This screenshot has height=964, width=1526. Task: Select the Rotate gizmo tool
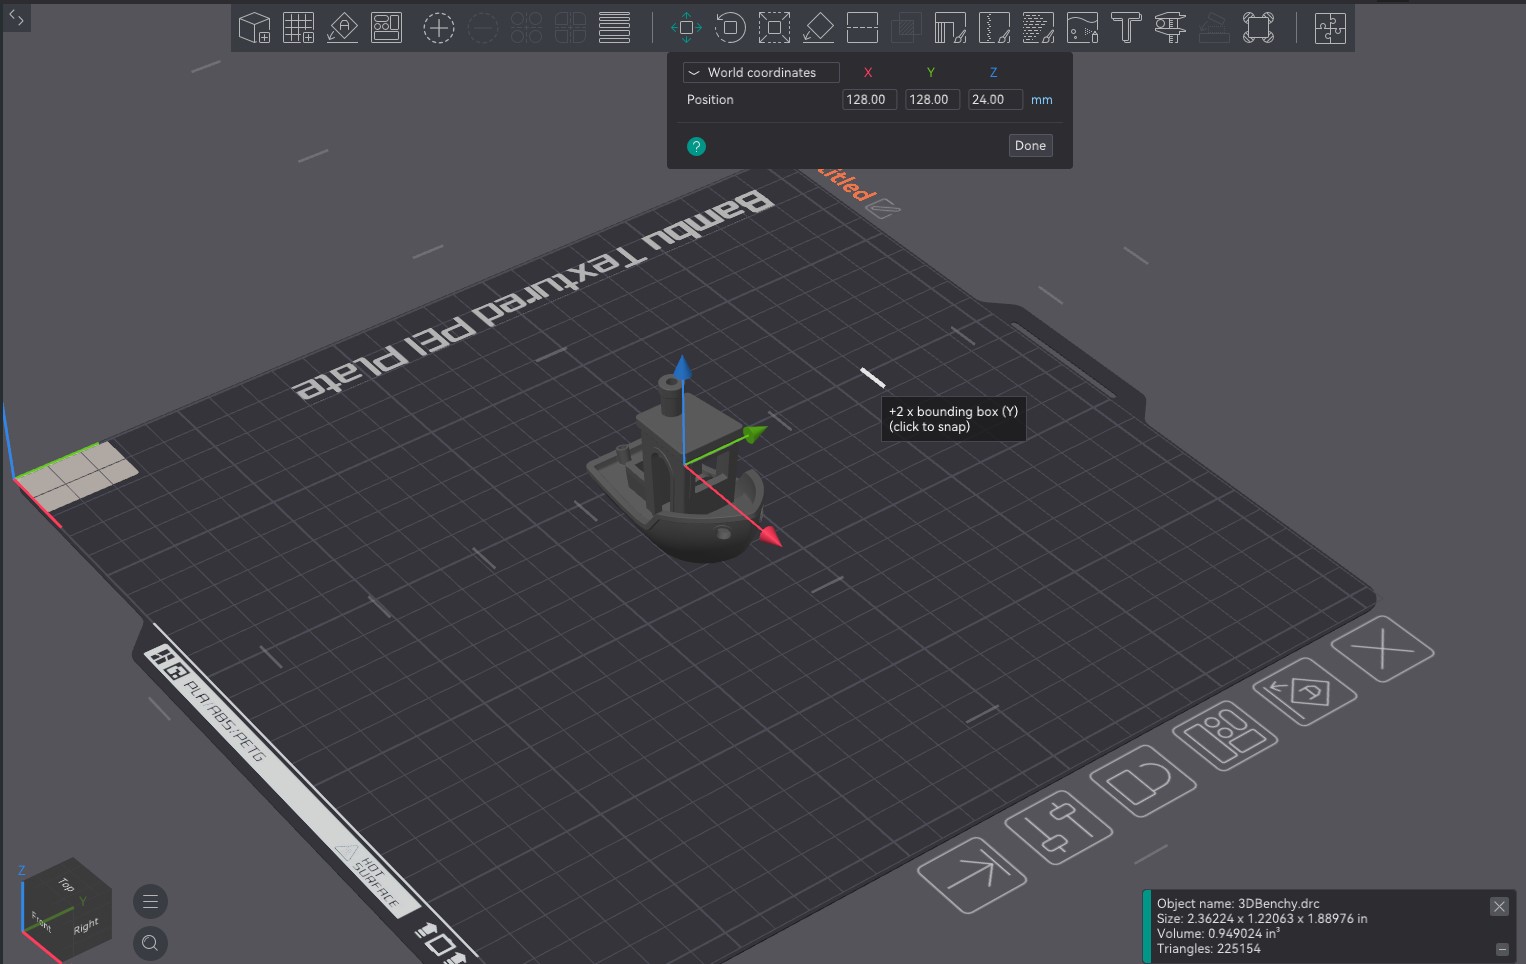point(730,27)
